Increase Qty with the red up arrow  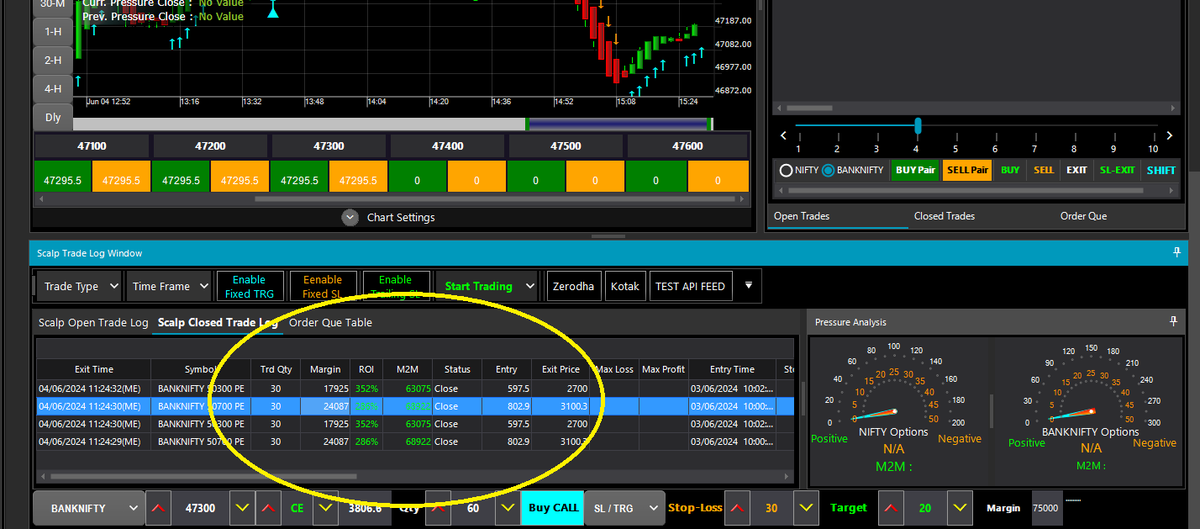tap(438, 508)
